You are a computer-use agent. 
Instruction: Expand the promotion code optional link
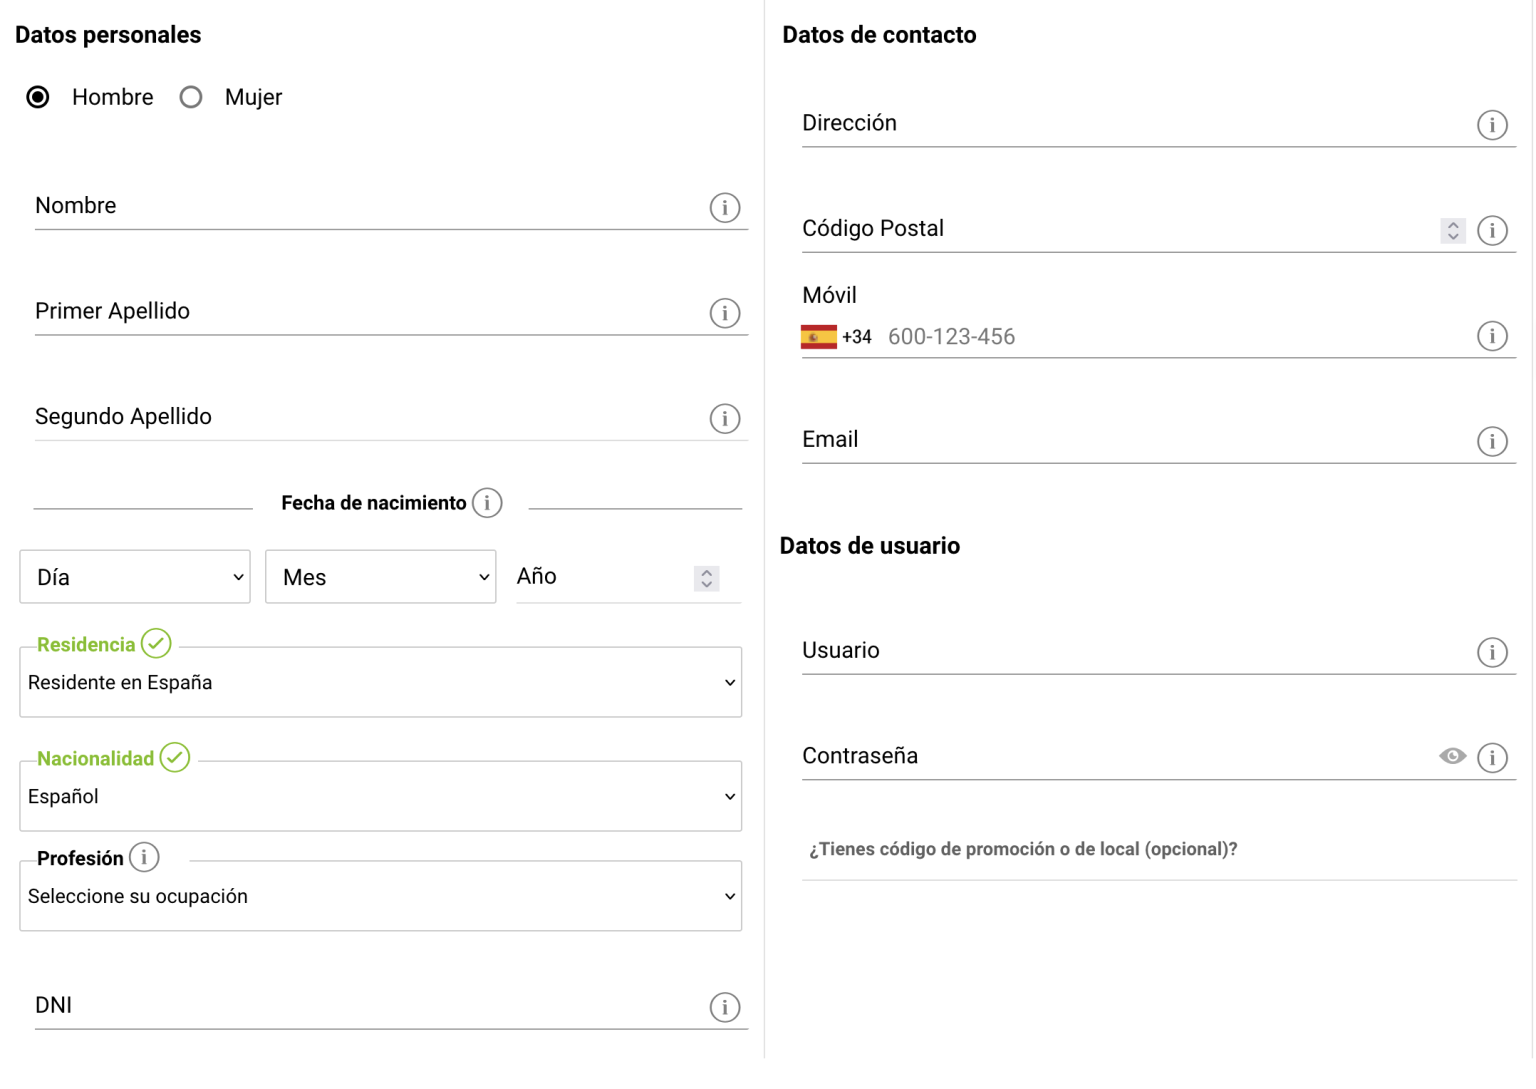click(x=1023, y=849)
